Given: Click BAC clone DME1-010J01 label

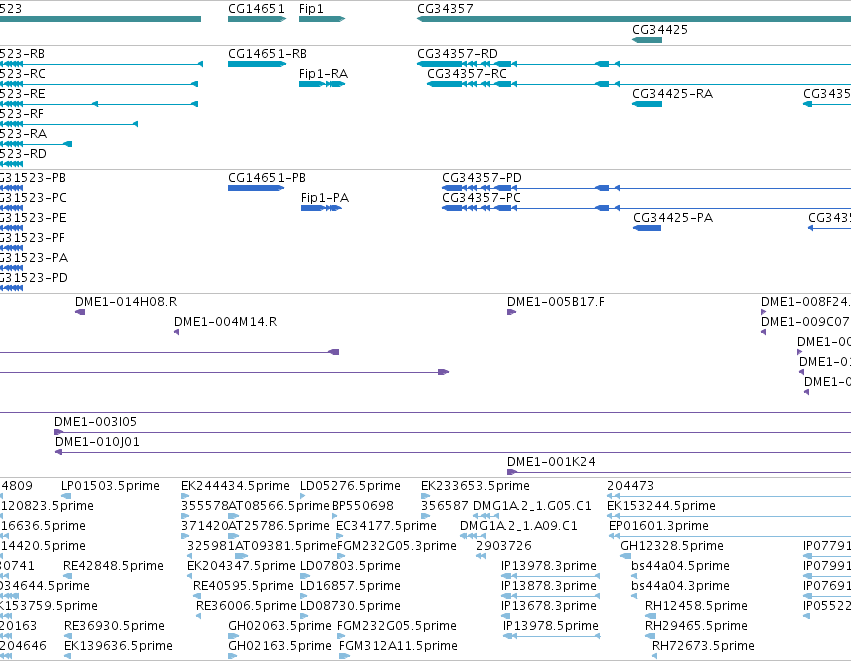Looking at the screenshot, I should (x=97, y=442).
